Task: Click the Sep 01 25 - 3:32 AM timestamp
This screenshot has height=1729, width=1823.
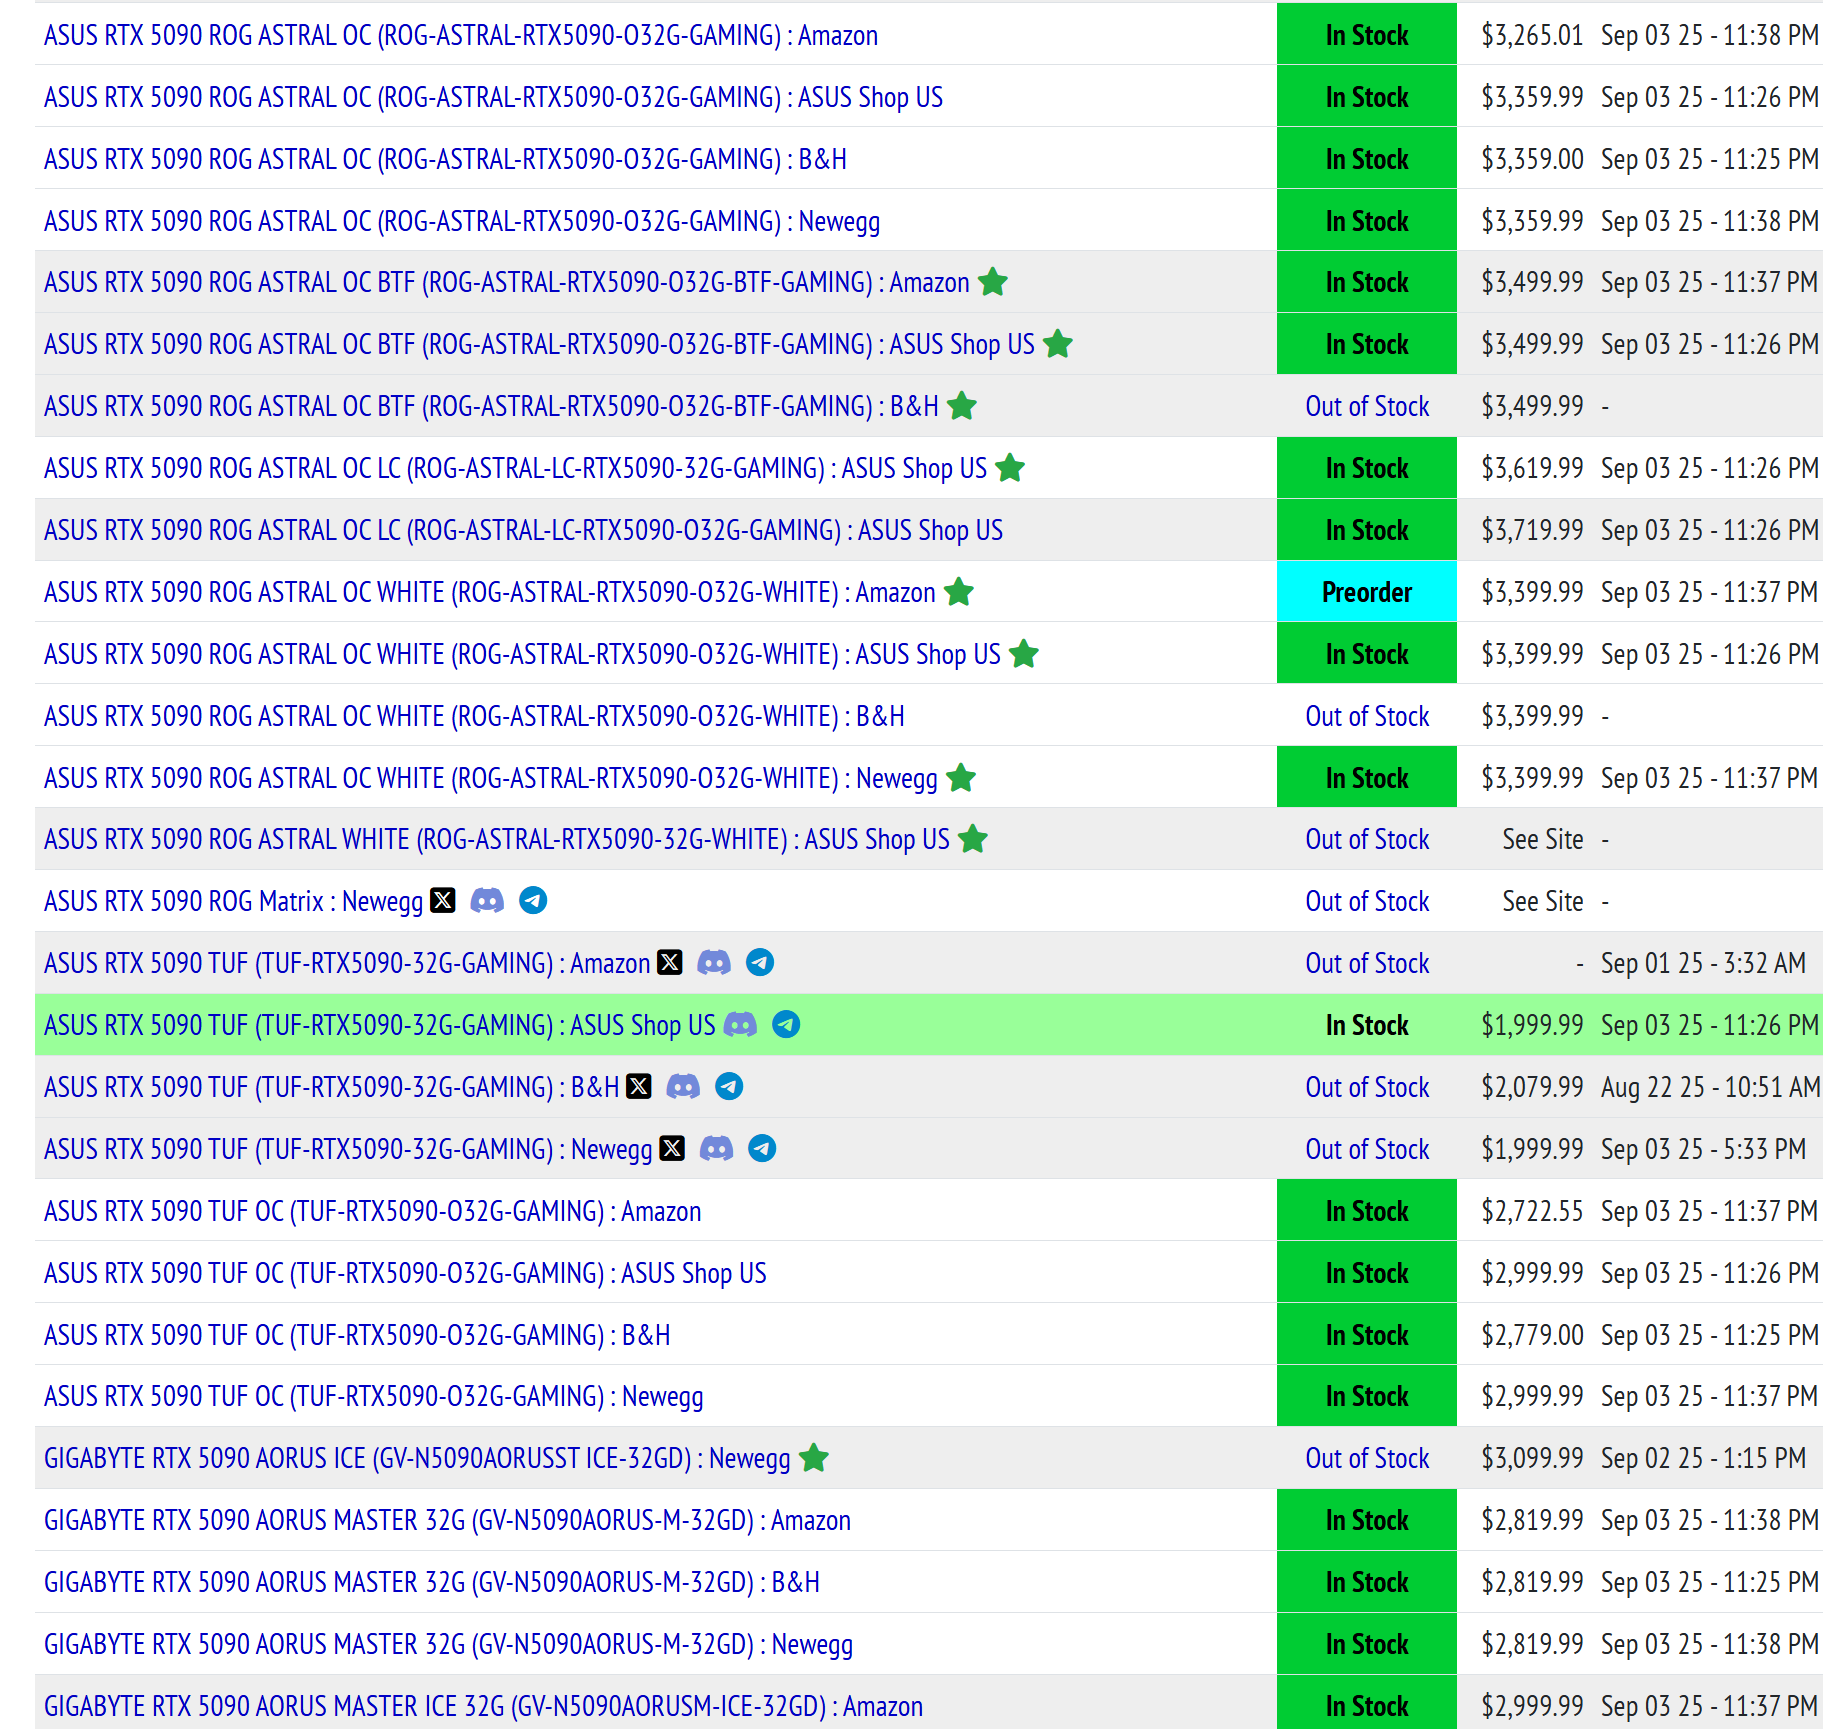Action: 1703,963
